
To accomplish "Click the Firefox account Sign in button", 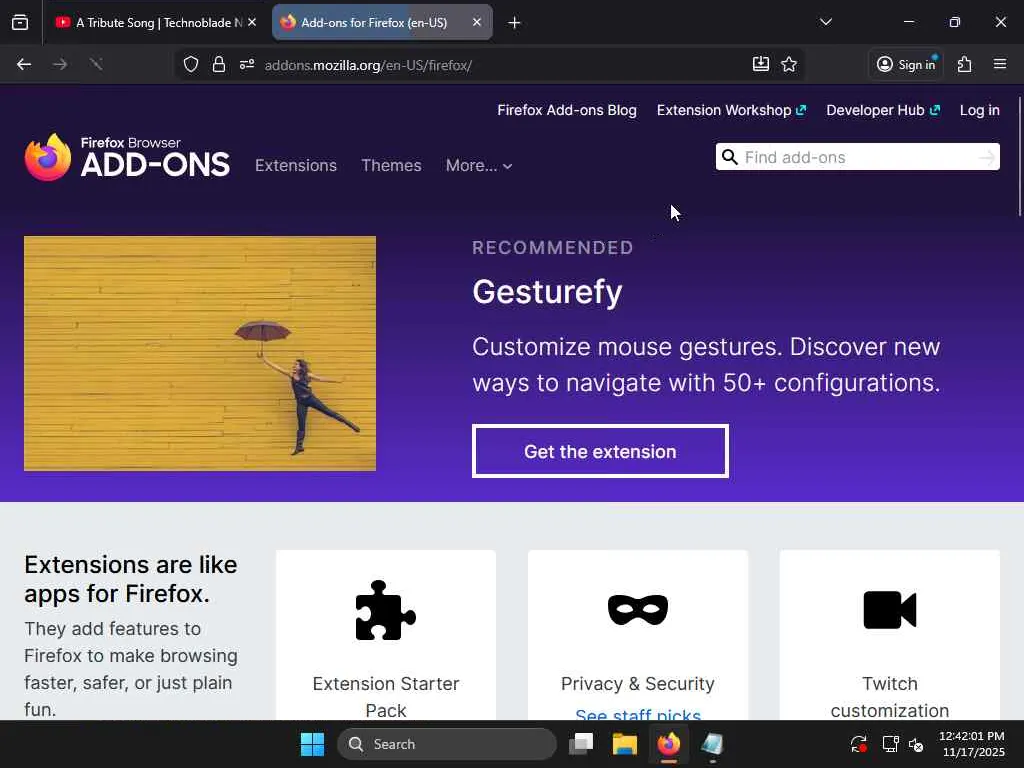I will (x=906, y=65).
